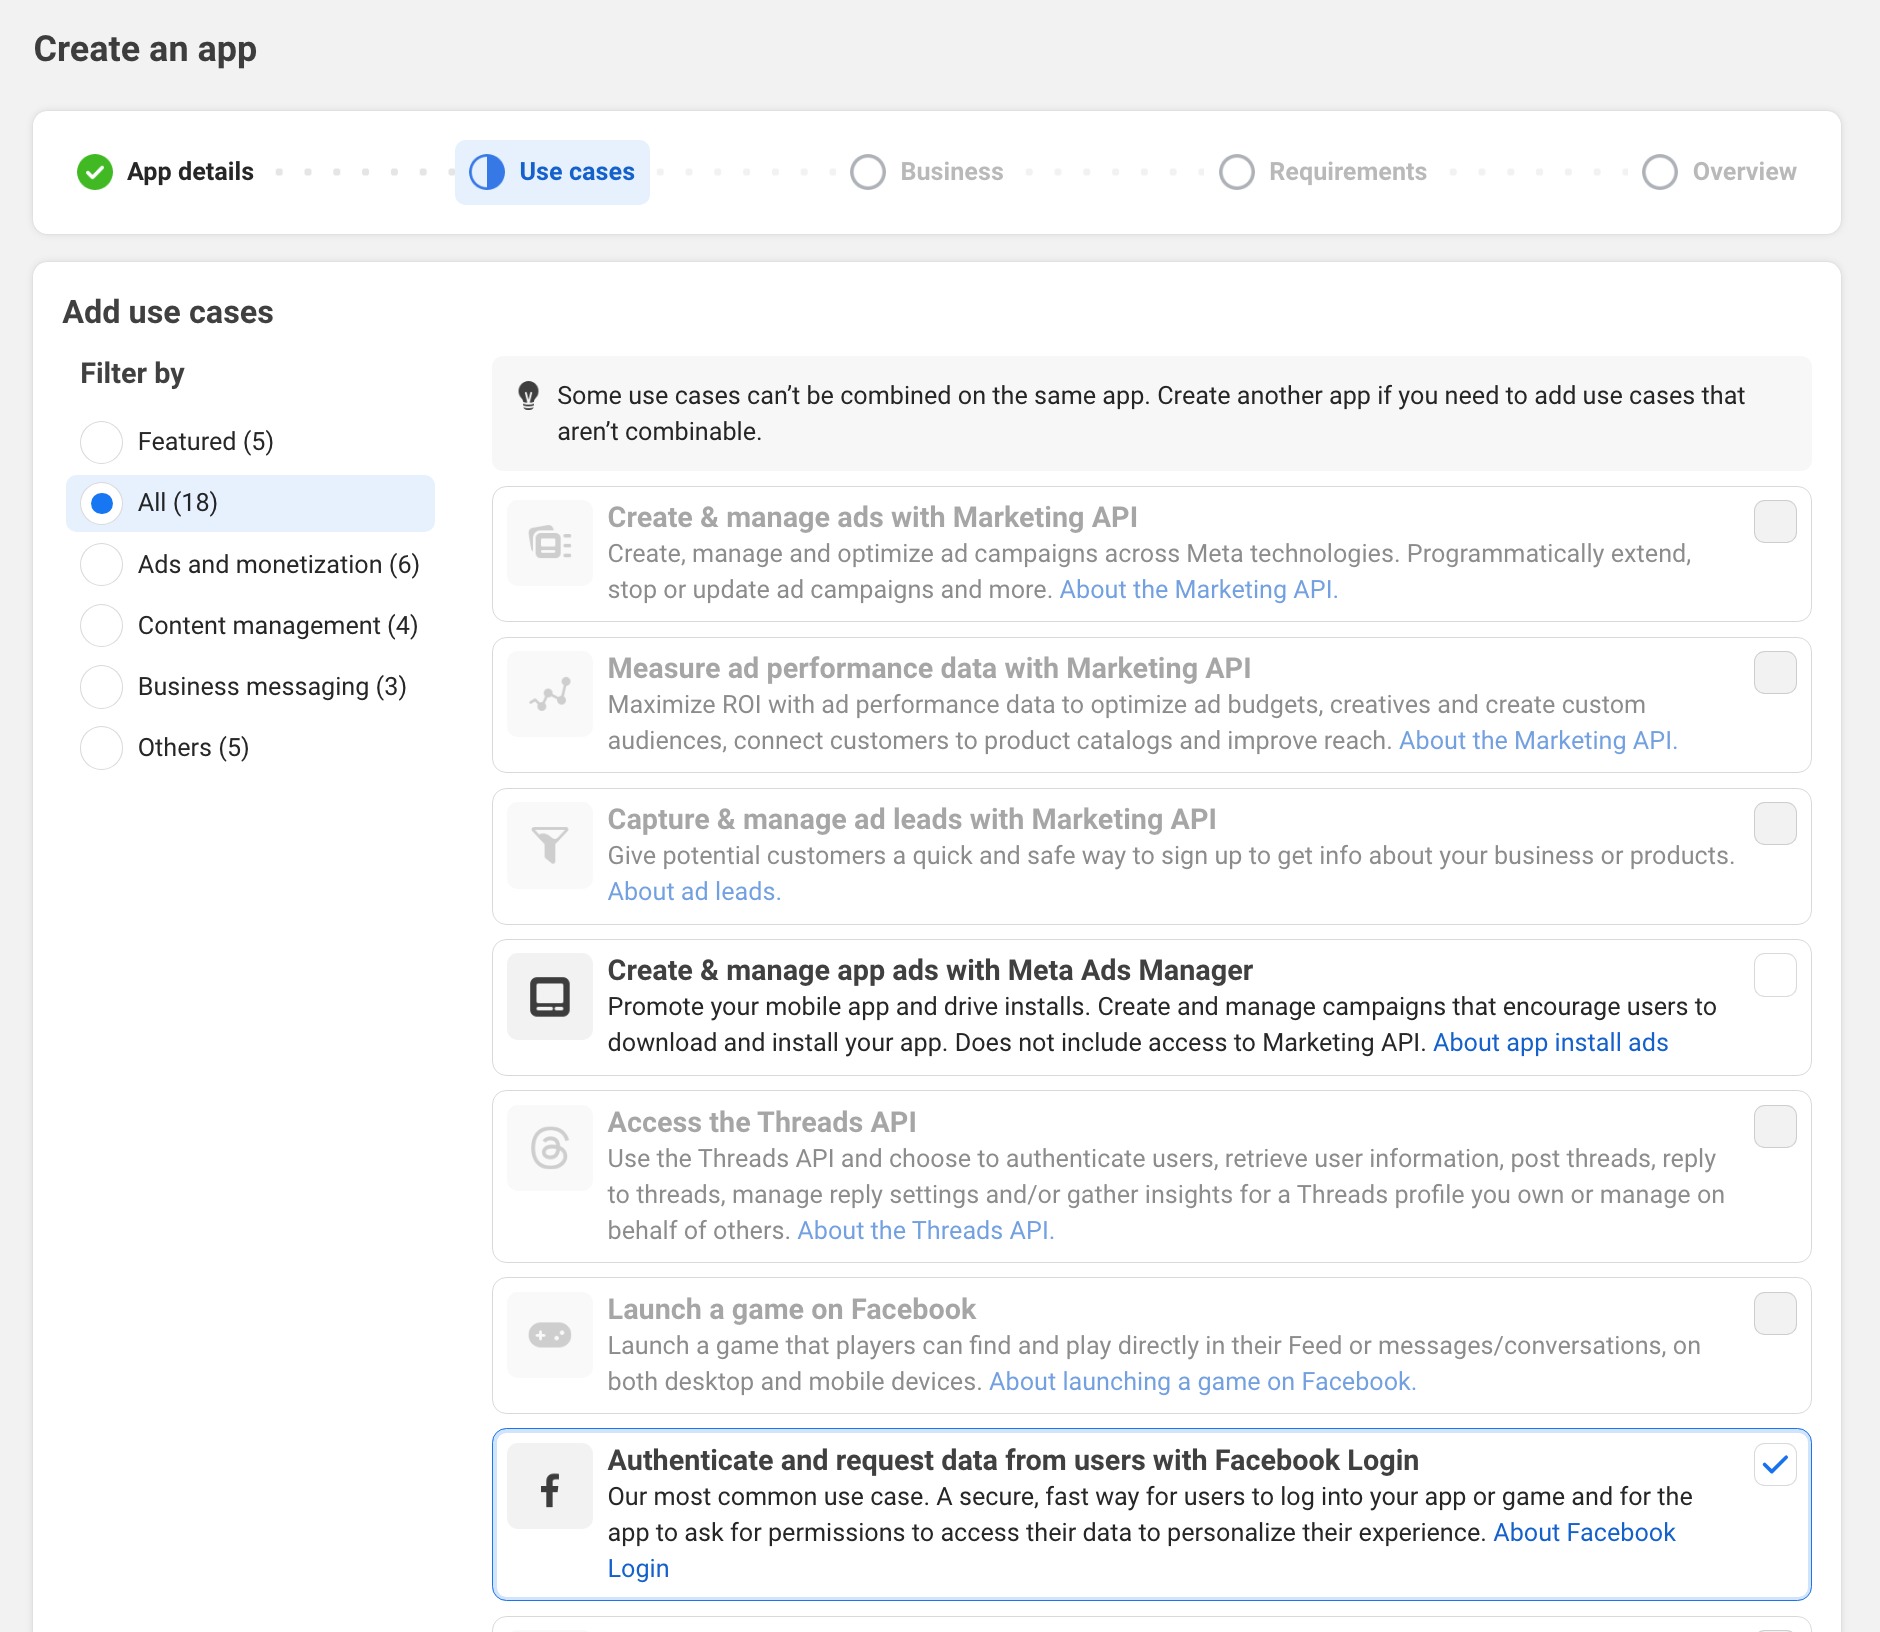Check Measure ad performance data checkbox
This screenshot has height=1632, width=1880.
pyautogui.click(x=1775, y=673)
